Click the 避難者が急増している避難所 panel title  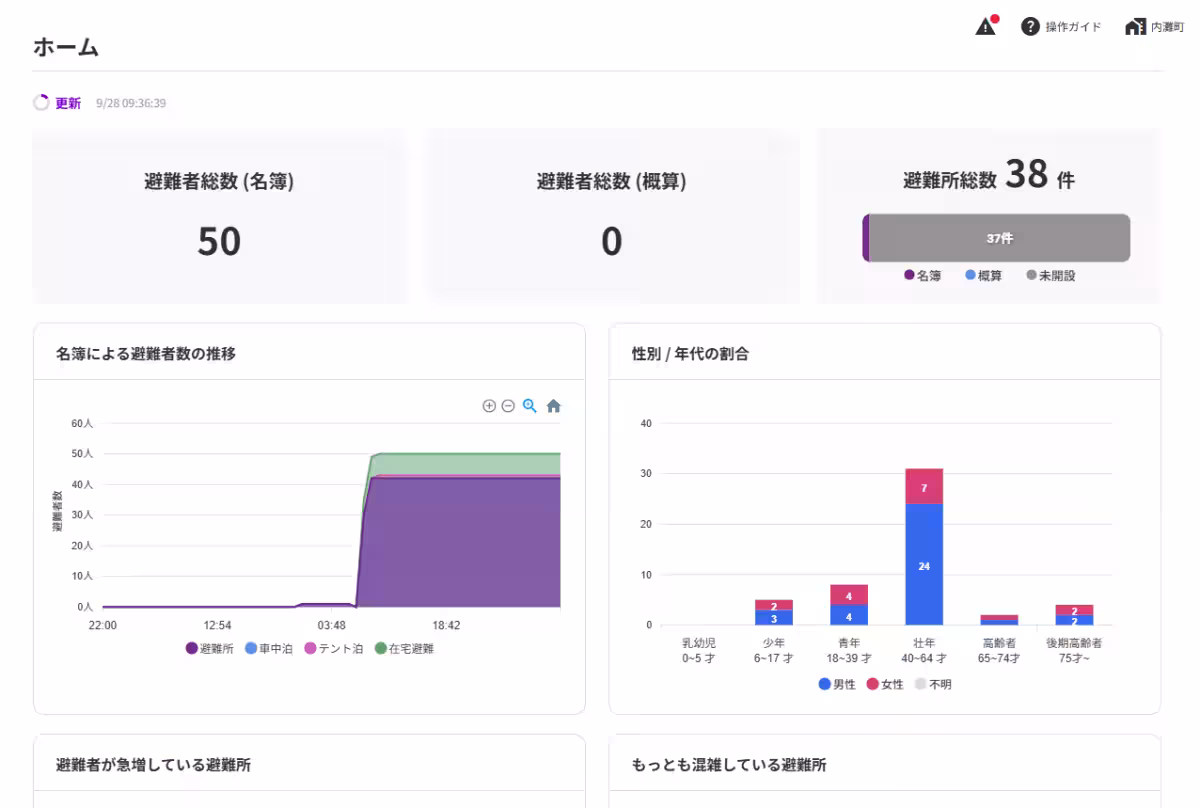pos(153,765)
